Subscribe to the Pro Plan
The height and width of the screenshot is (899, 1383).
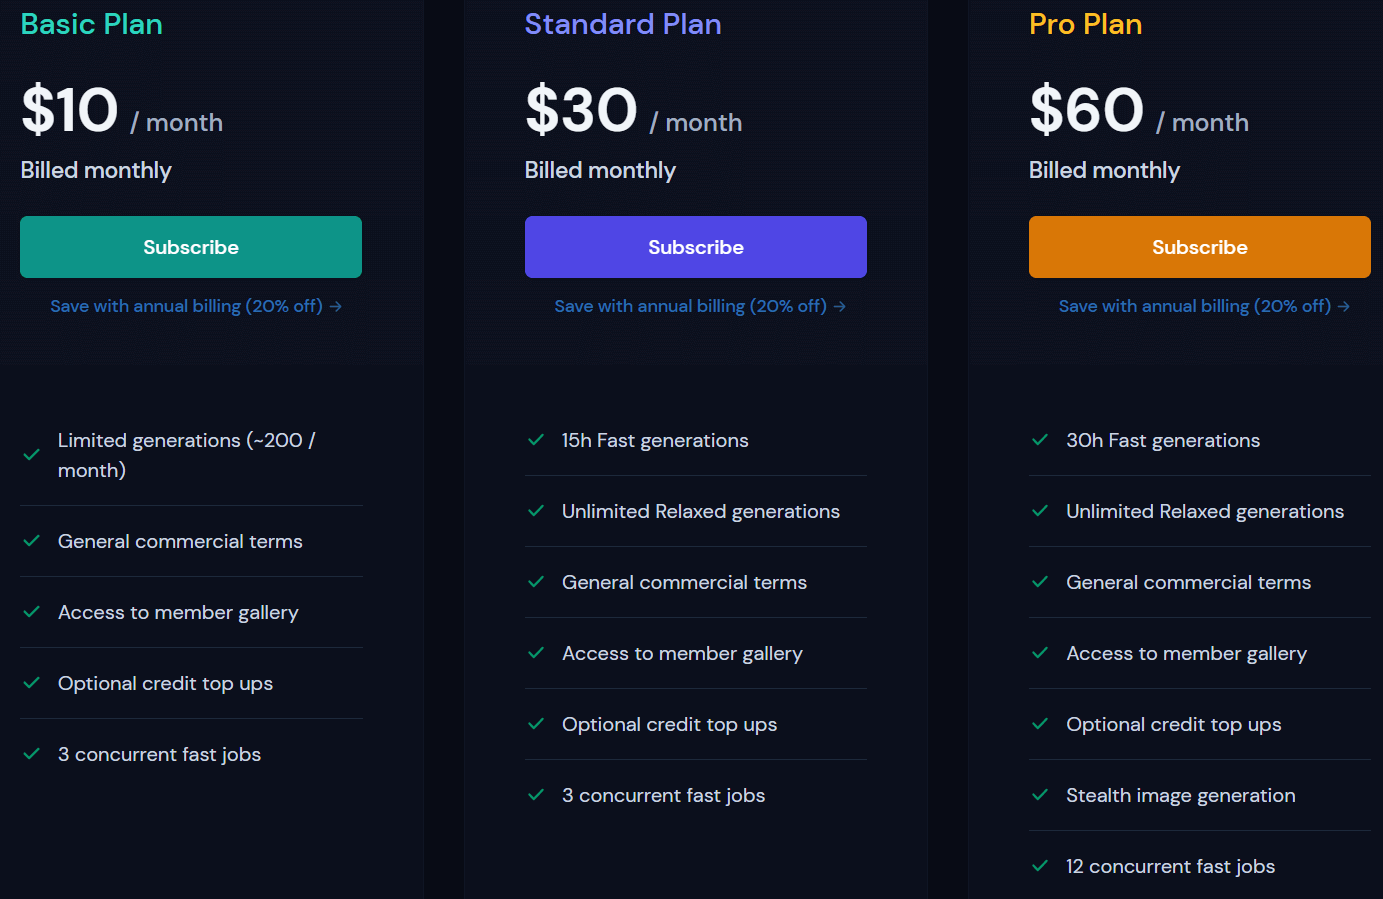coord(1199,247)
